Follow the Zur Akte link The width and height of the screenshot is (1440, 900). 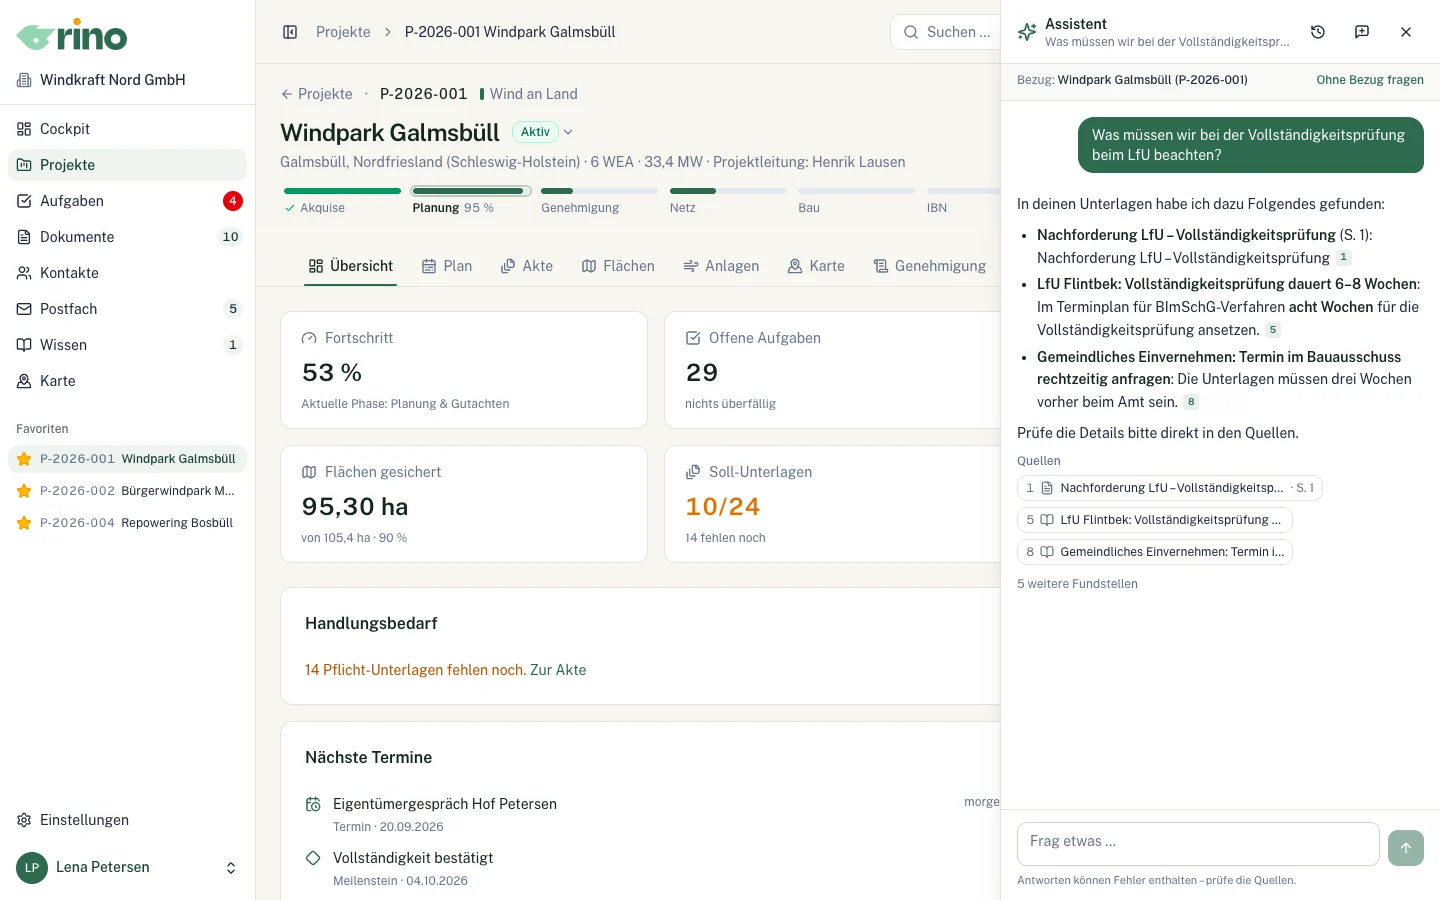point(558,670)
